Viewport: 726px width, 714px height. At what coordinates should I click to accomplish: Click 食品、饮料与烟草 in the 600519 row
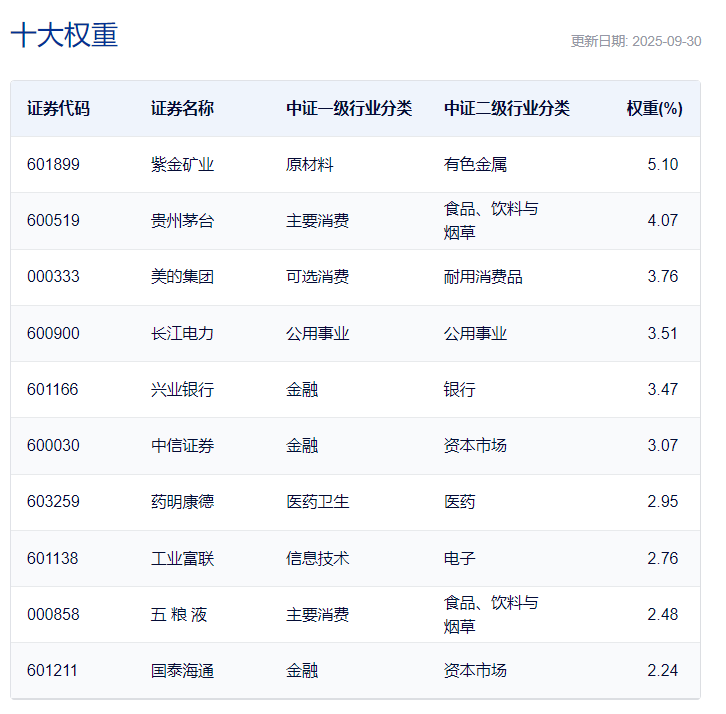click(x=491, y=220)
